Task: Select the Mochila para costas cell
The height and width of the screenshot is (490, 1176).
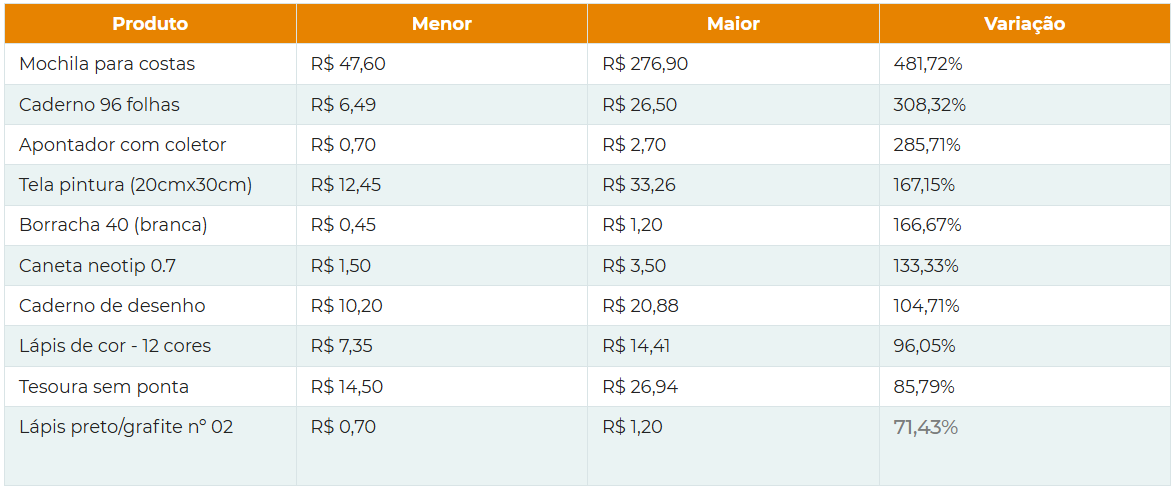Action: click(x=107, y=64)
